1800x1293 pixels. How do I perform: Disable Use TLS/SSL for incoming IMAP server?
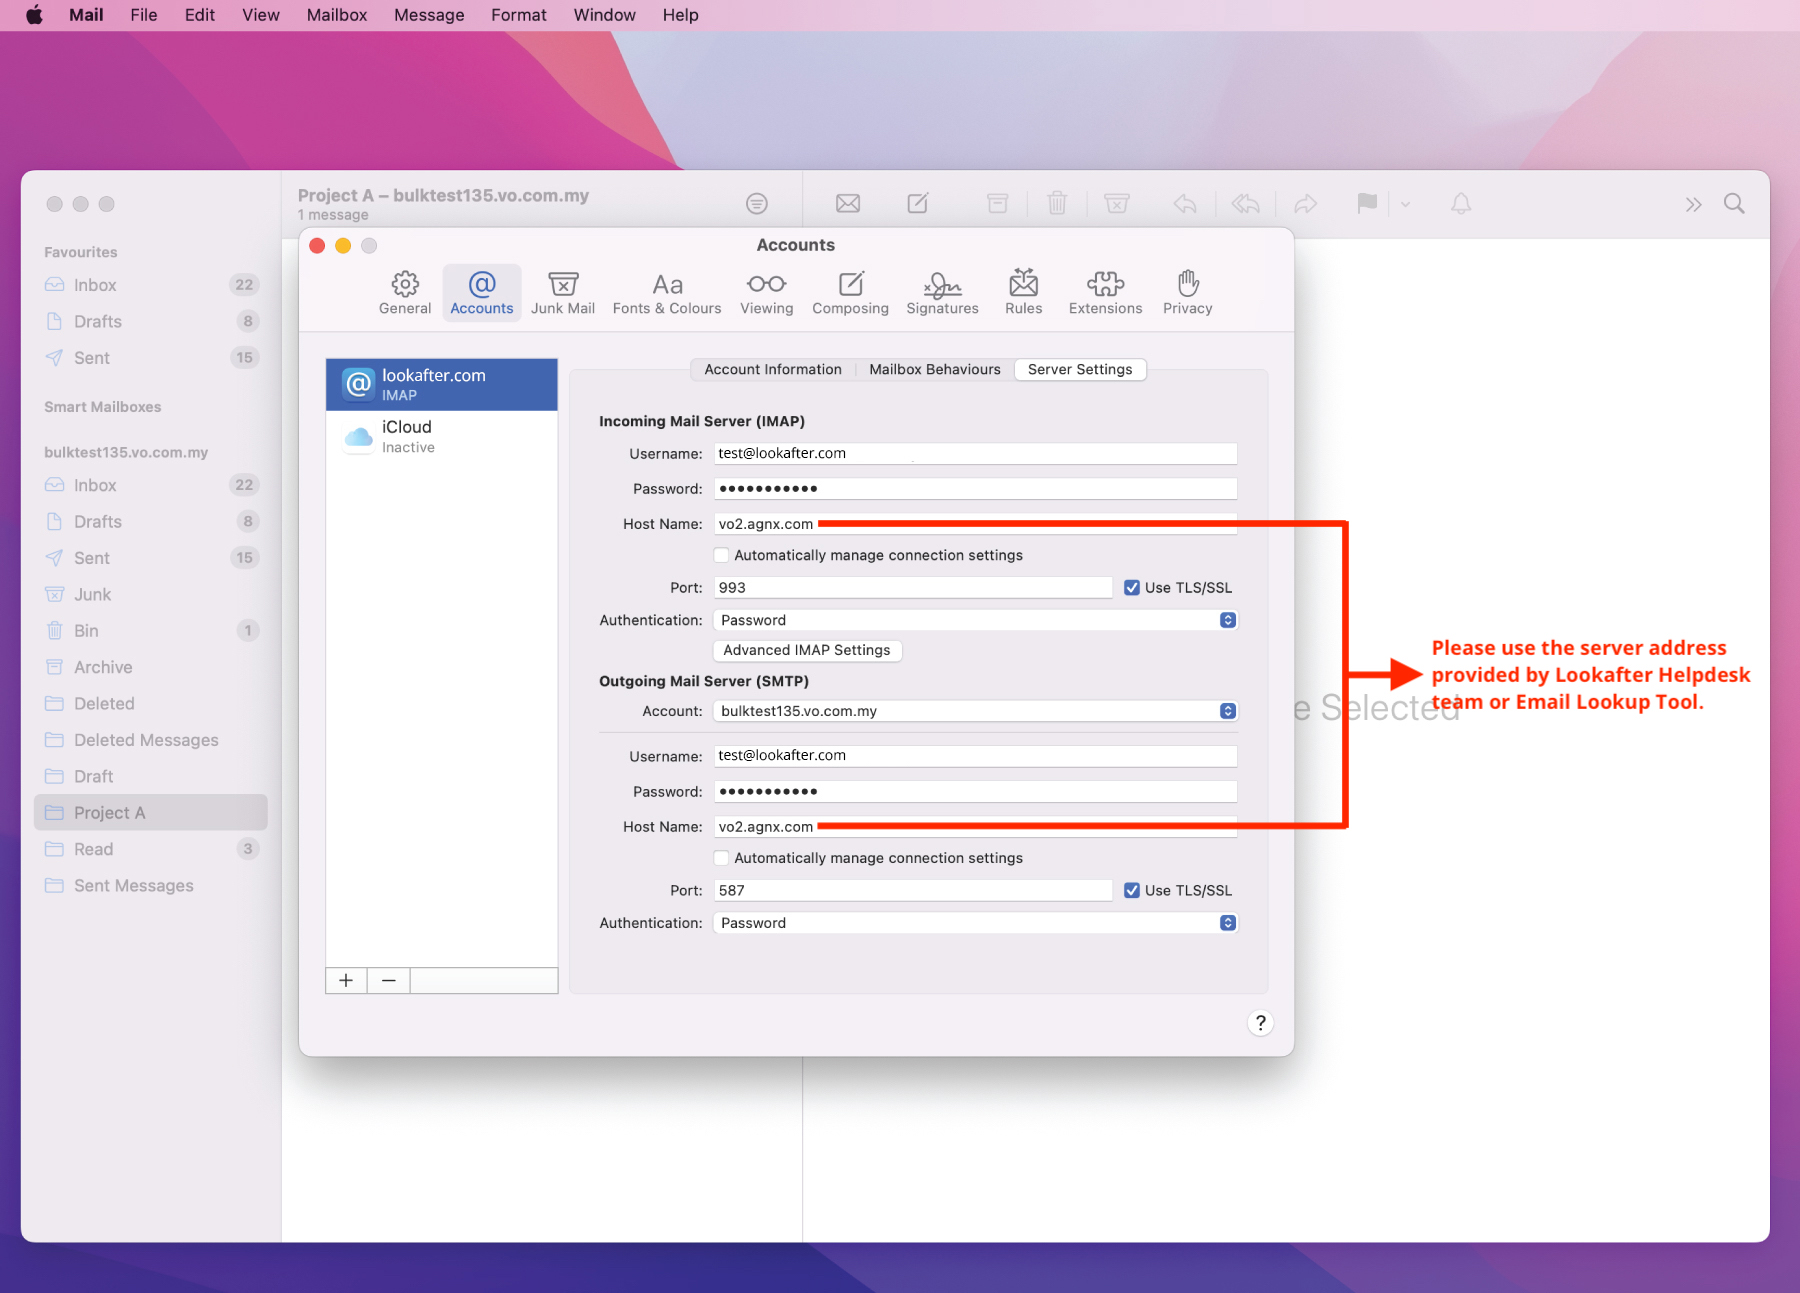[1132, 588]
